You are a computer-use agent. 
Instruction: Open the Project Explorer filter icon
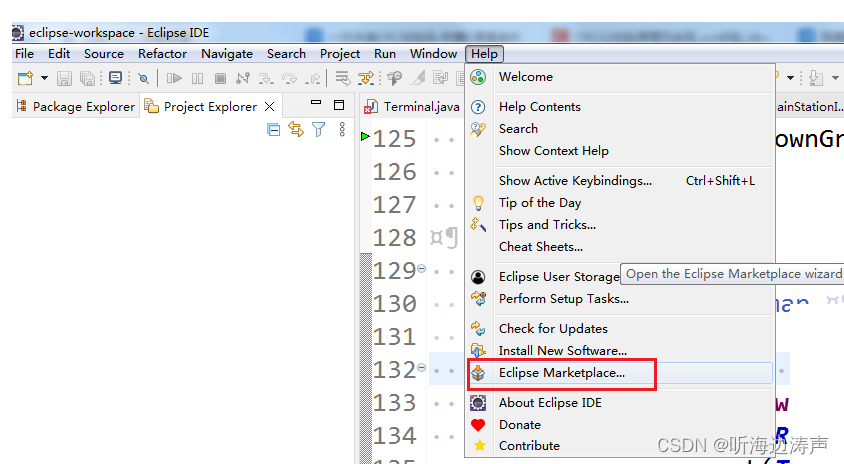tap(319, 129)
